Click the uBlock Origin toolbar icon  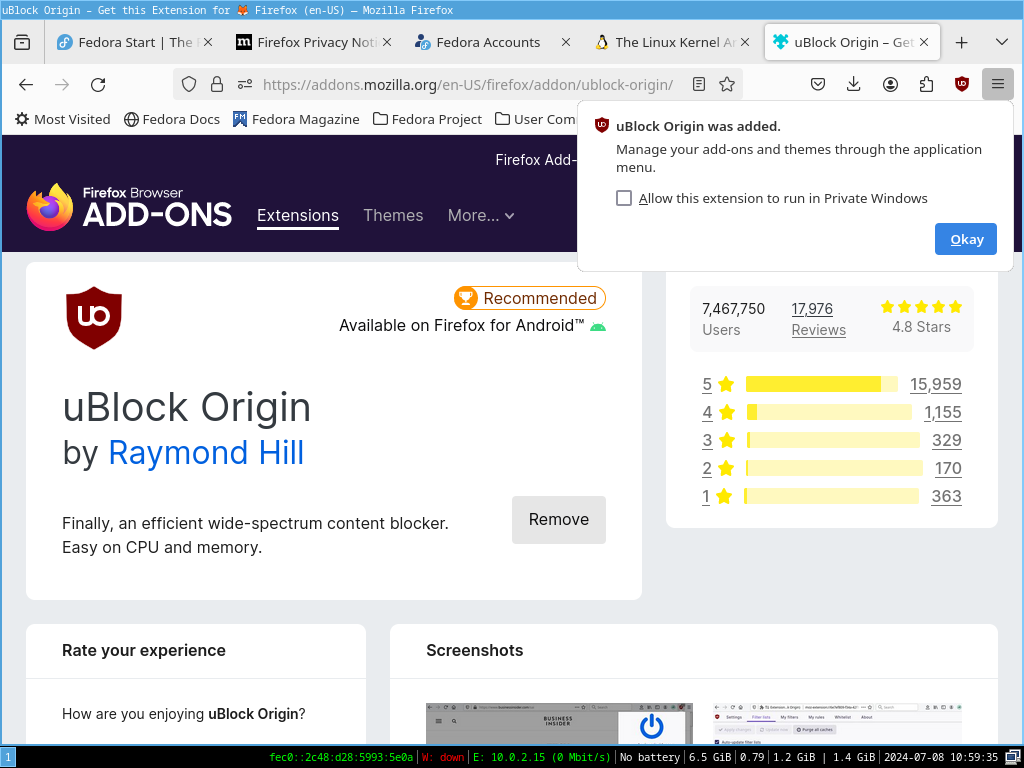(961, 84)
